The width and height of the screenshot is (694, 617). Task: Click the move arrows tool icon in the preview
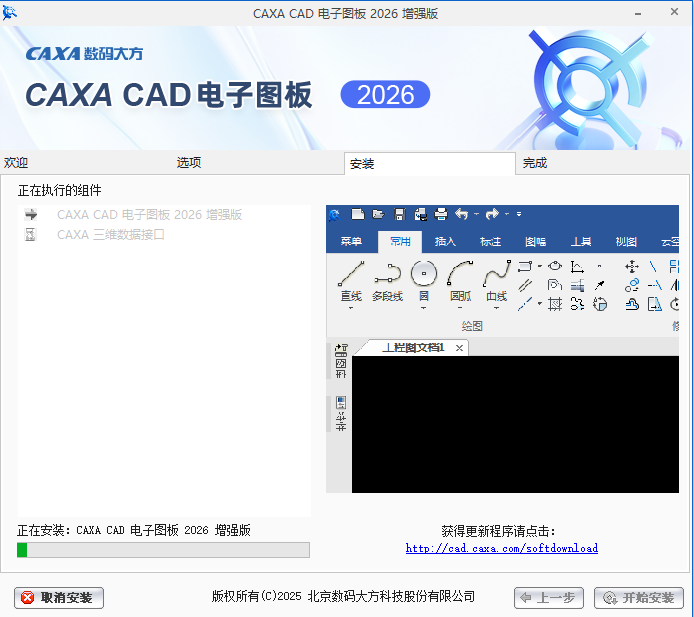(x=632, y=266)
